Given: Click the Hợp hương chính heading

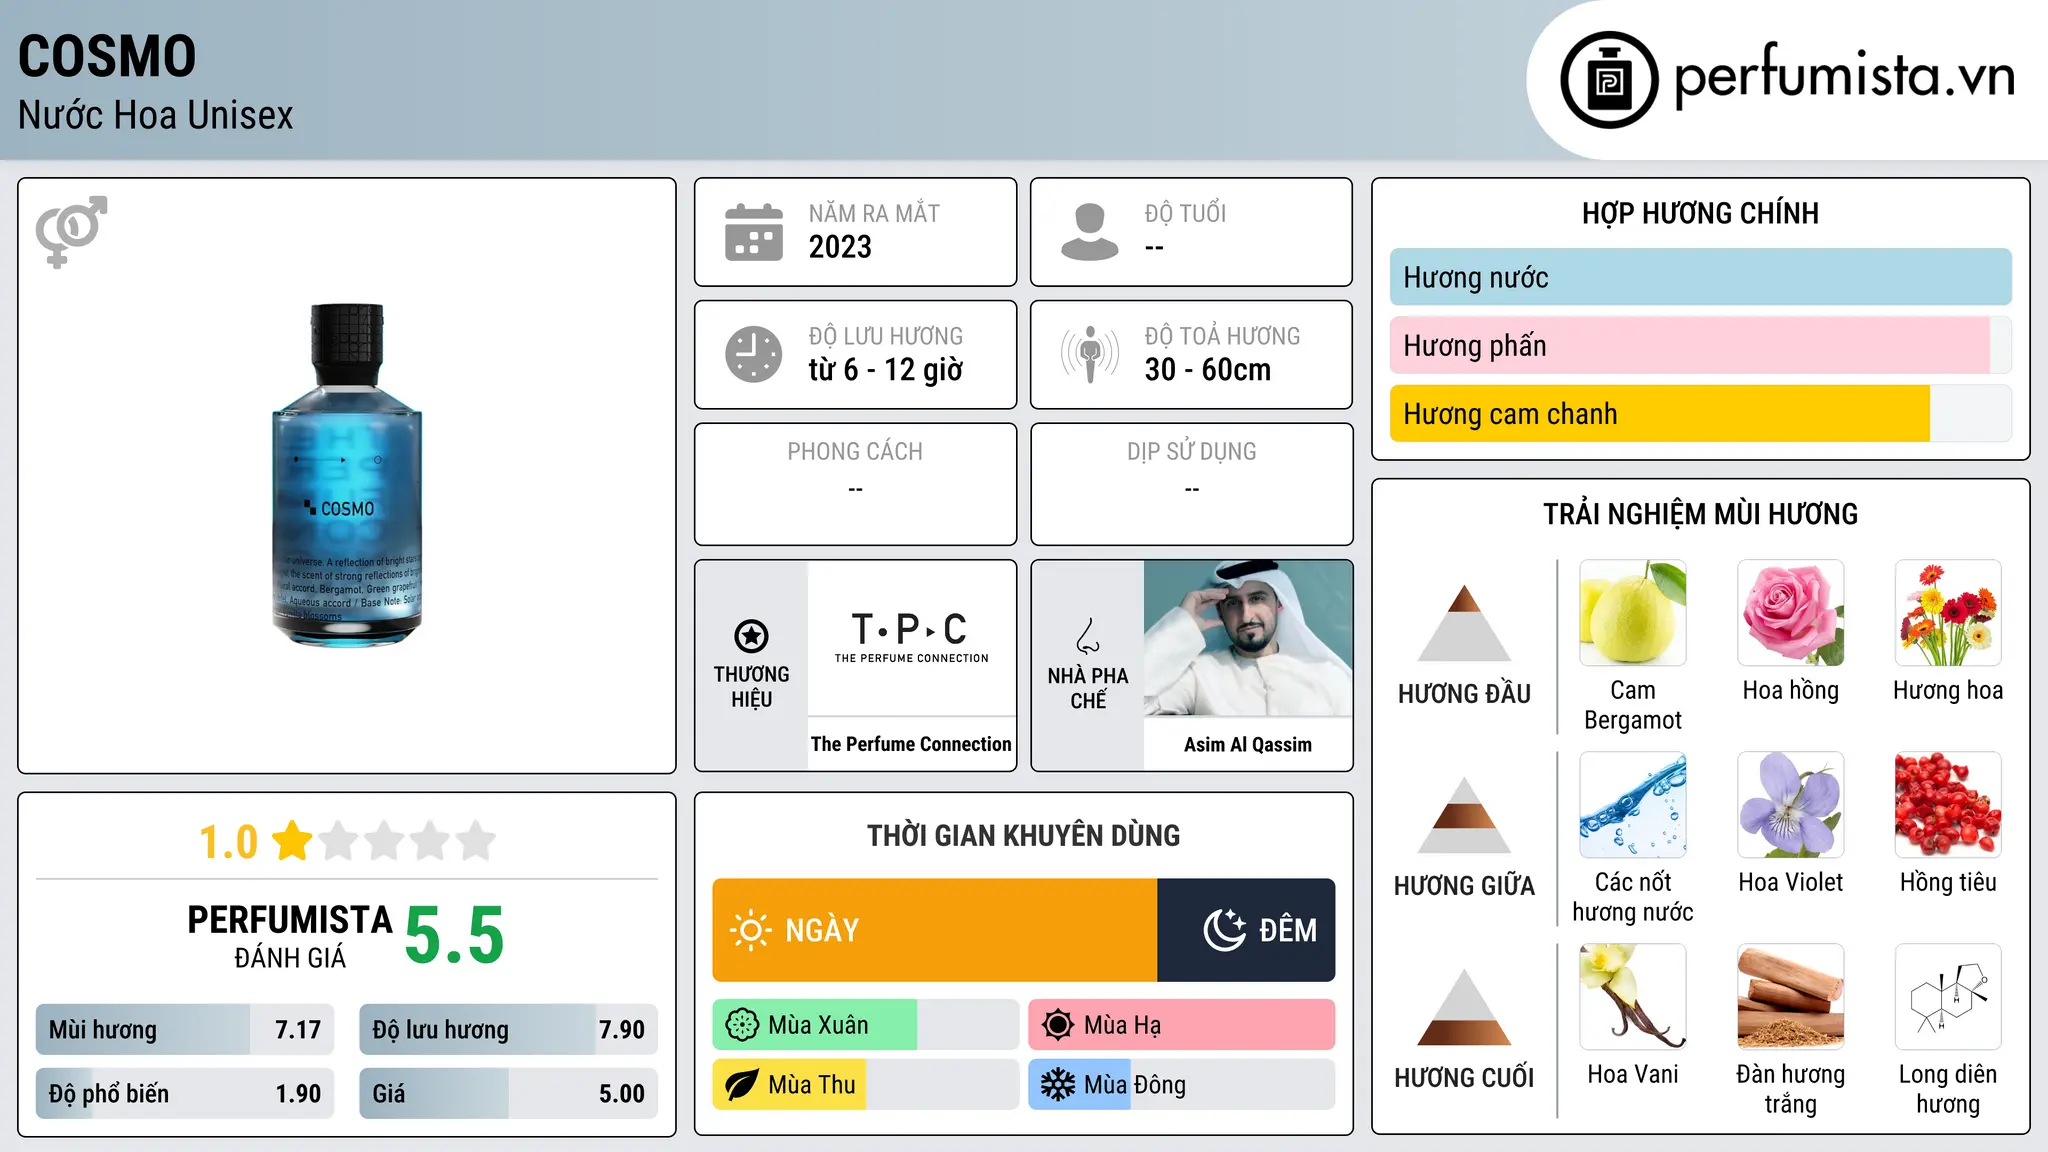Looking at the screenshot, I should pyautogui.click(x=1700, y=213).
